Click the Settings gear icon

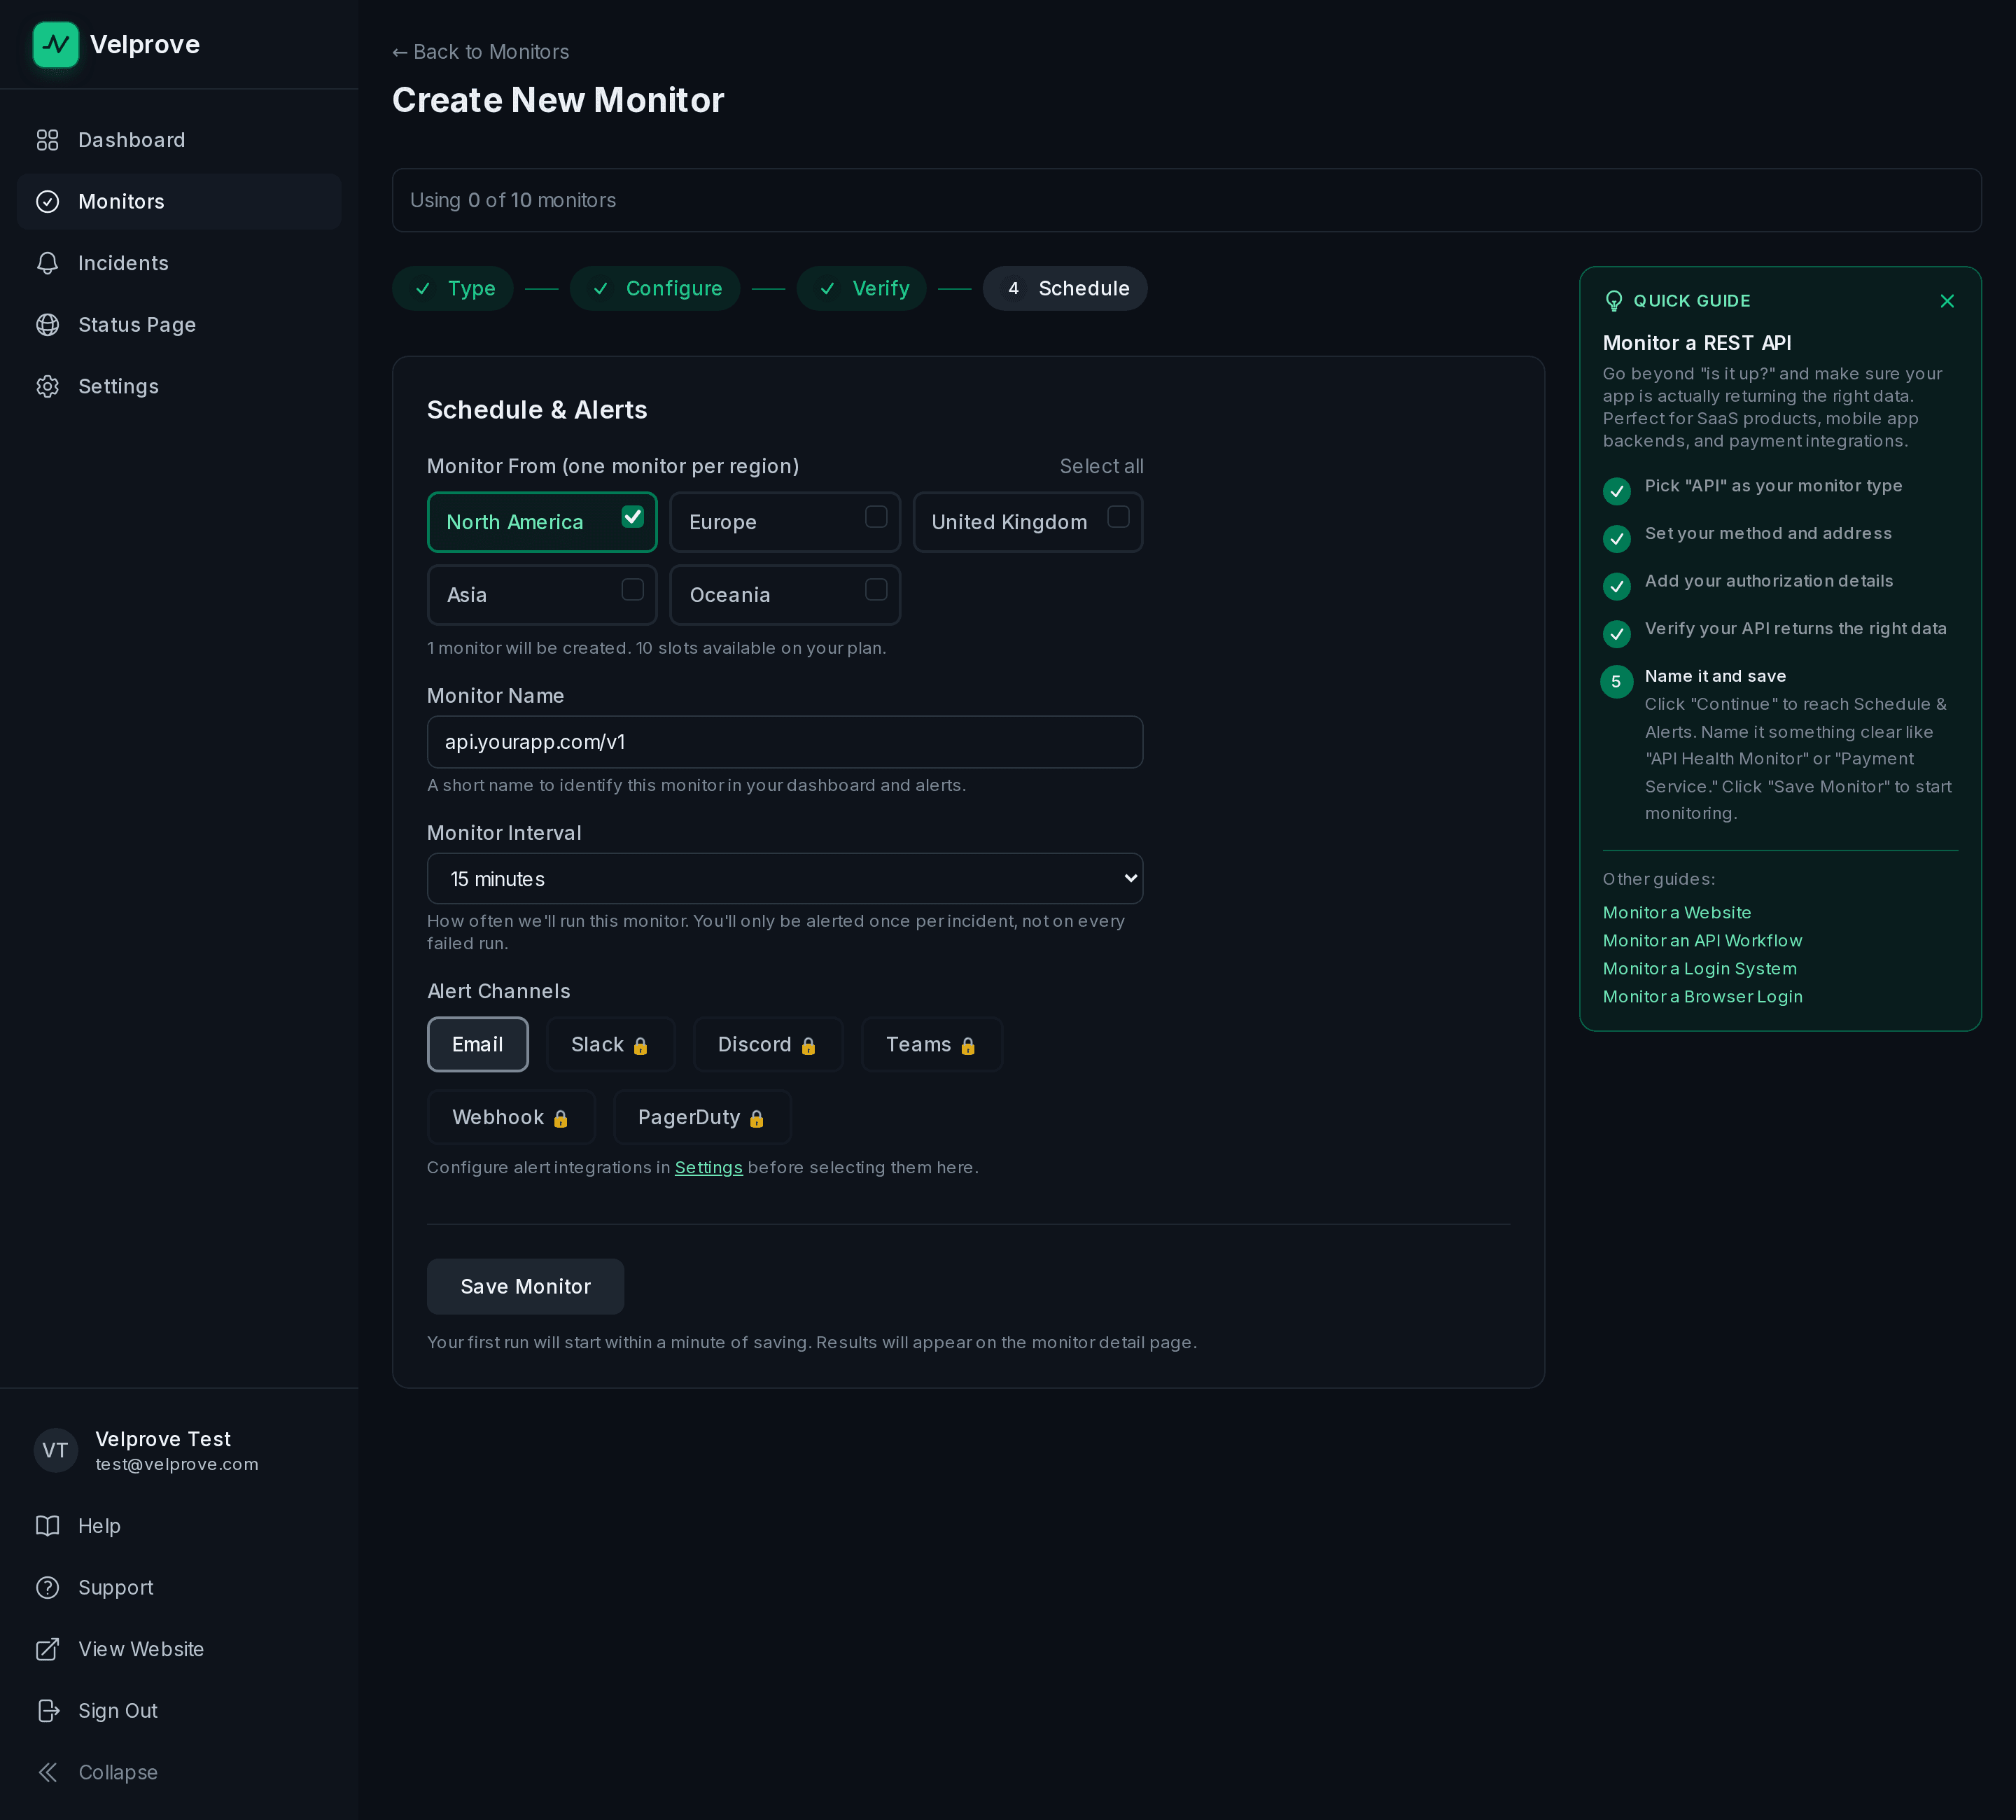tap(47, 386)
